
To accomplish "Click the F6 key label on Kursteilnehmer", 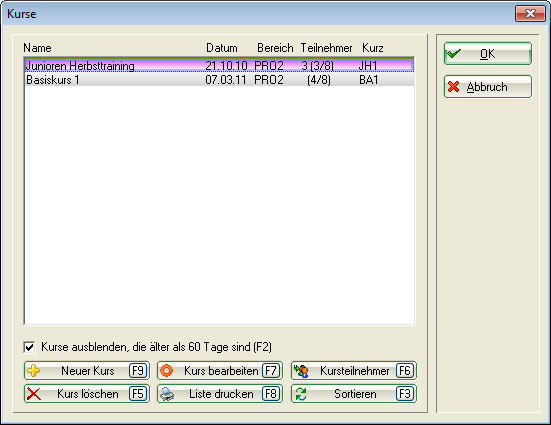I will (405, 371).
